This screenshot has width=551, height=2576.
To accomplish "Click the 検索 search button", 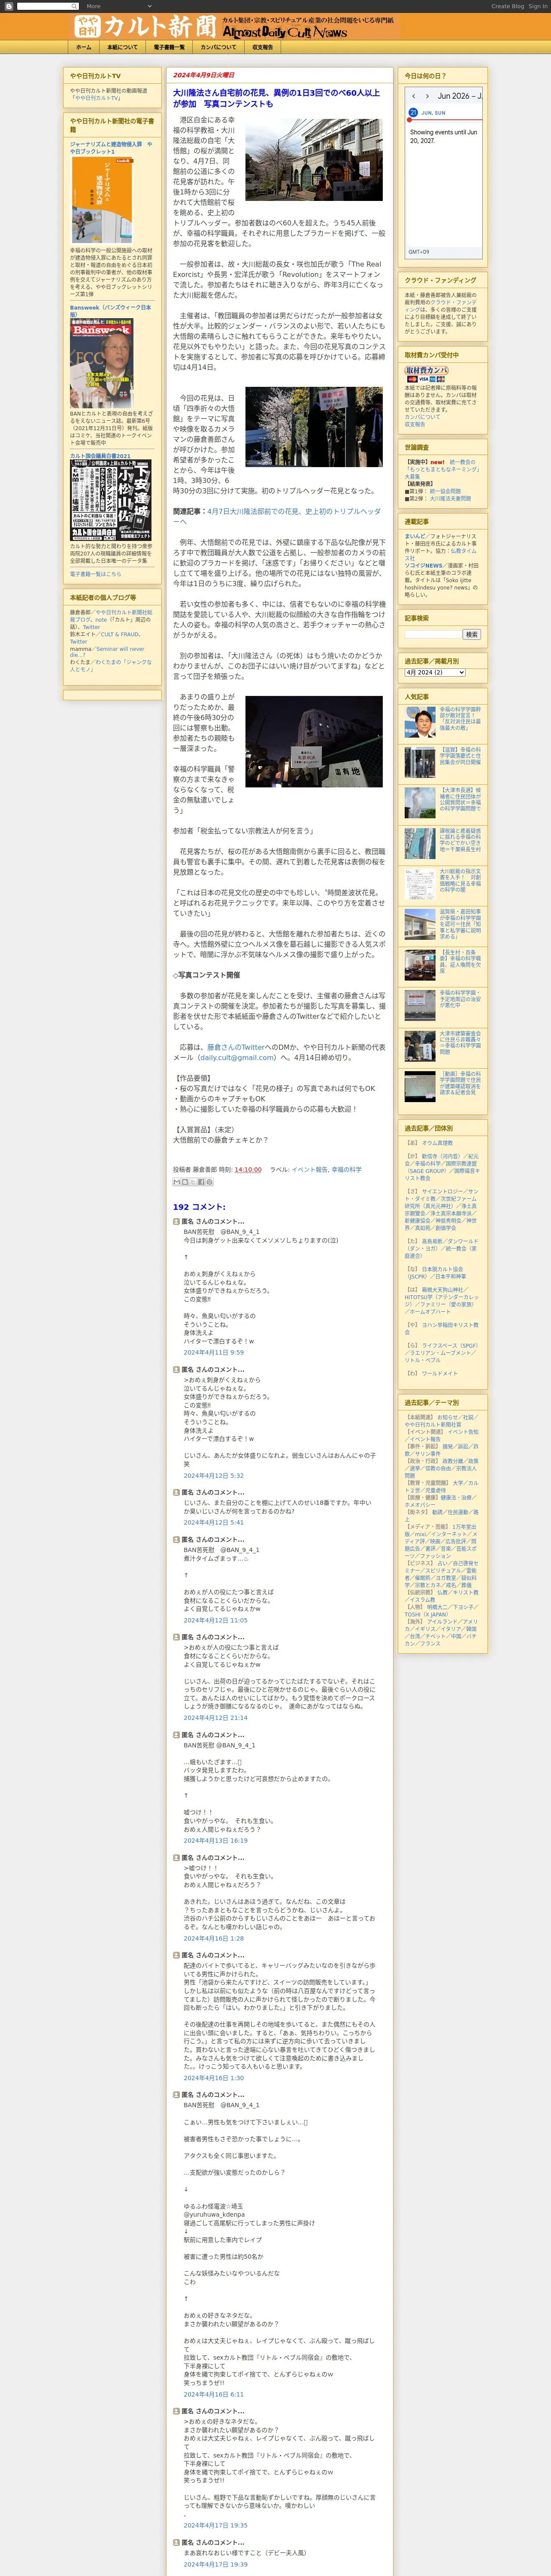I will tap(471, 634).
